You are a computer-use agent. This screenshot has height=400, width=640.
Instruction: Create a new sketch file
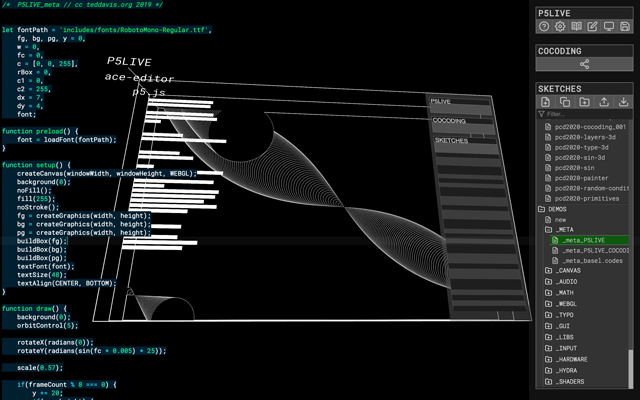[545, 101]
